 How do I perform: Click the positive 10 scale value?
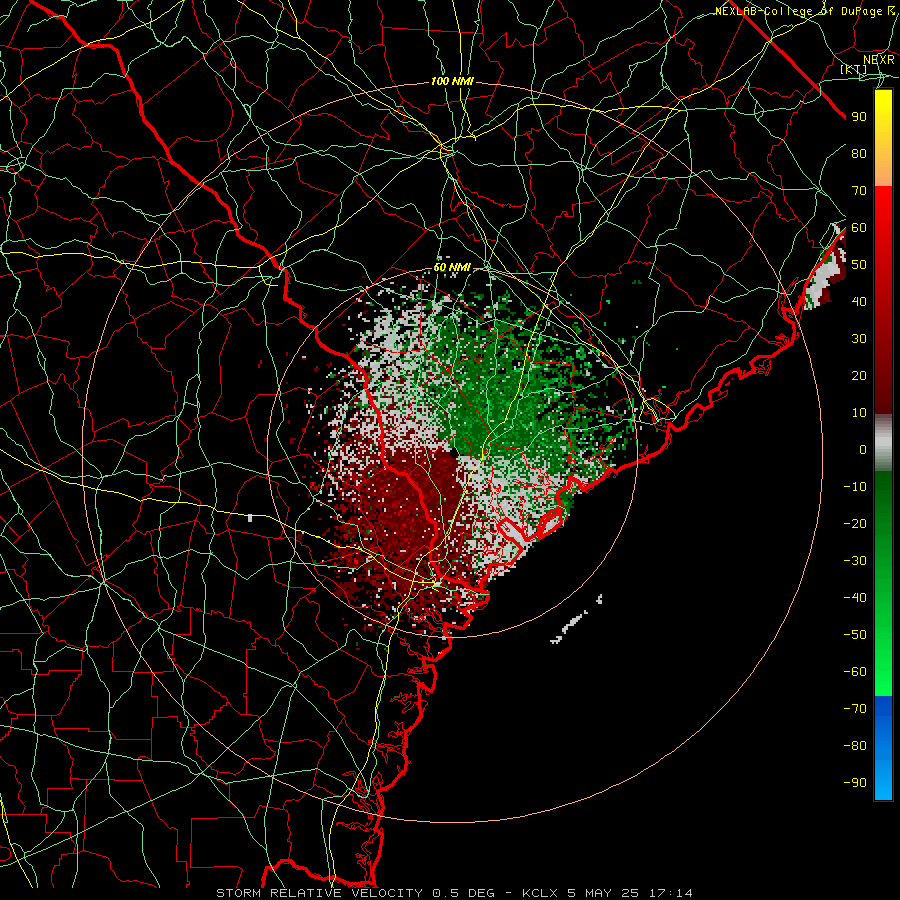(859, 413)
